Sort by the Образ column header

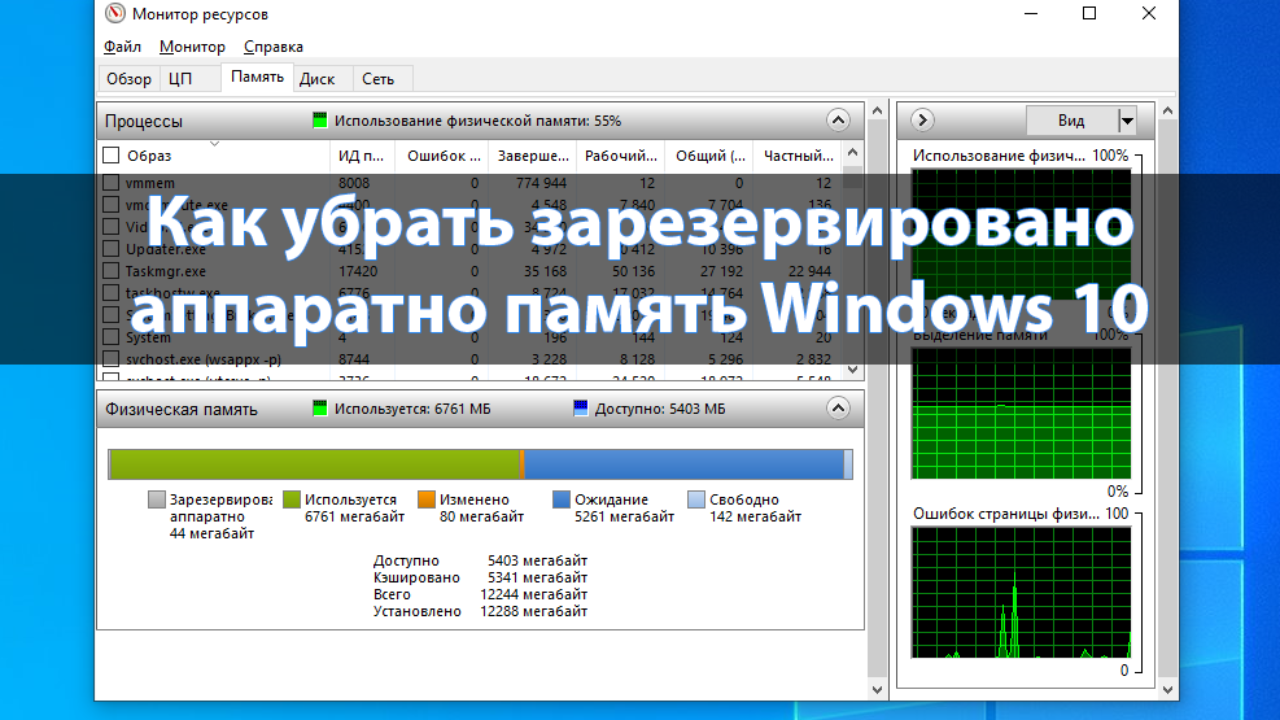[214, 155]
